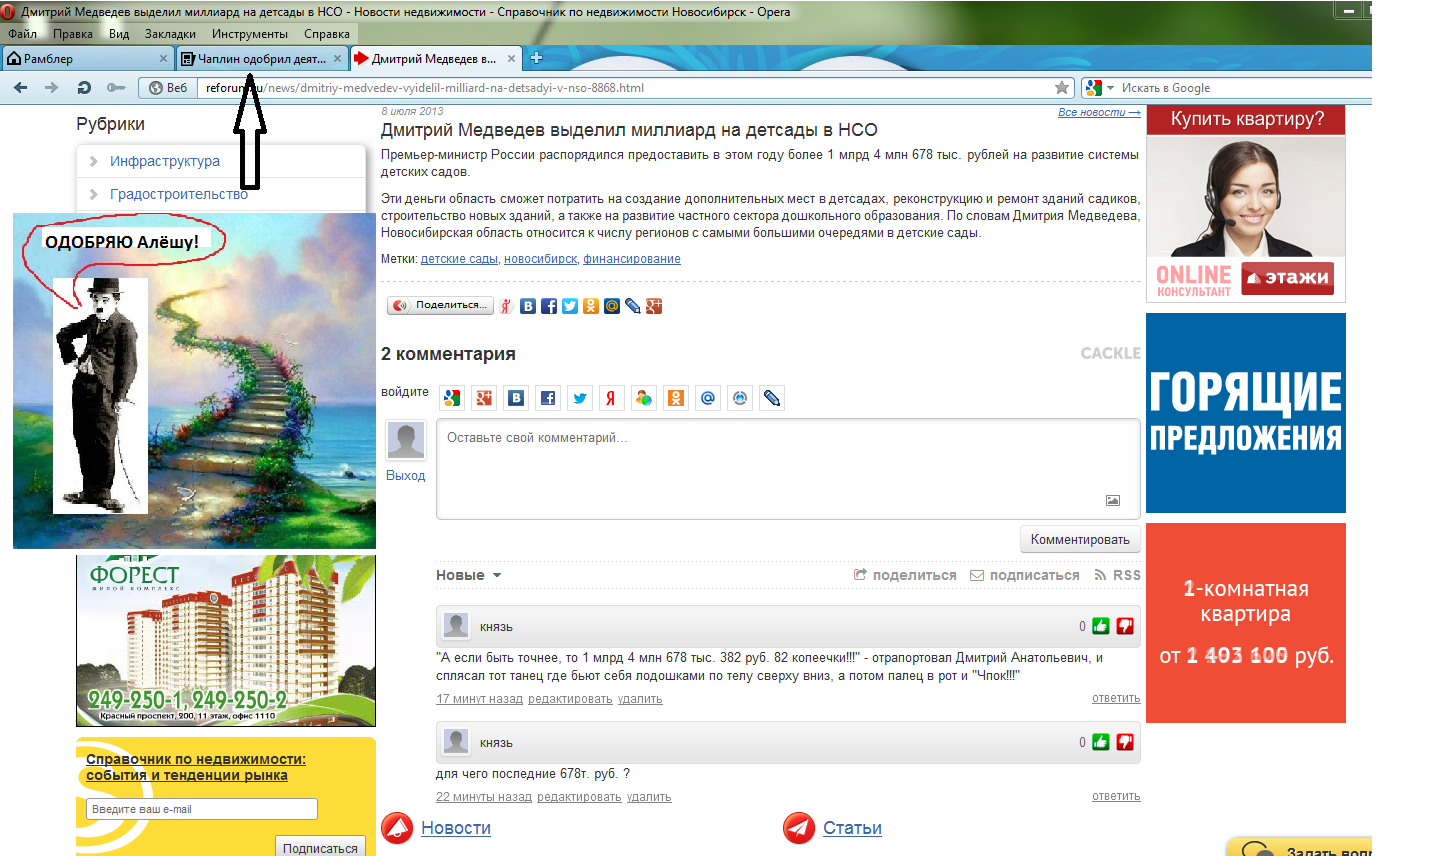The height and width of the screenshot is (856, 1434).
Task: Click Выход to log out
Action: (x=406, y=475)
